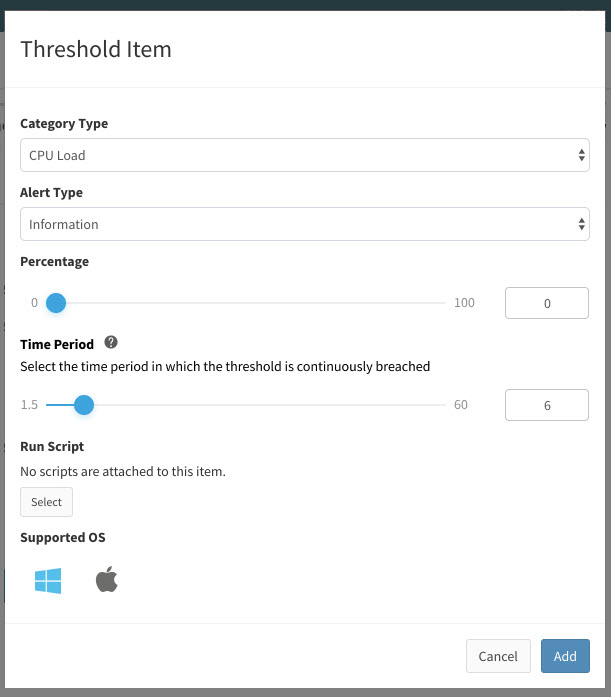Click the Category Type field label
The height and width of the screenshot is (697, 611).
(x=64, y=124)
